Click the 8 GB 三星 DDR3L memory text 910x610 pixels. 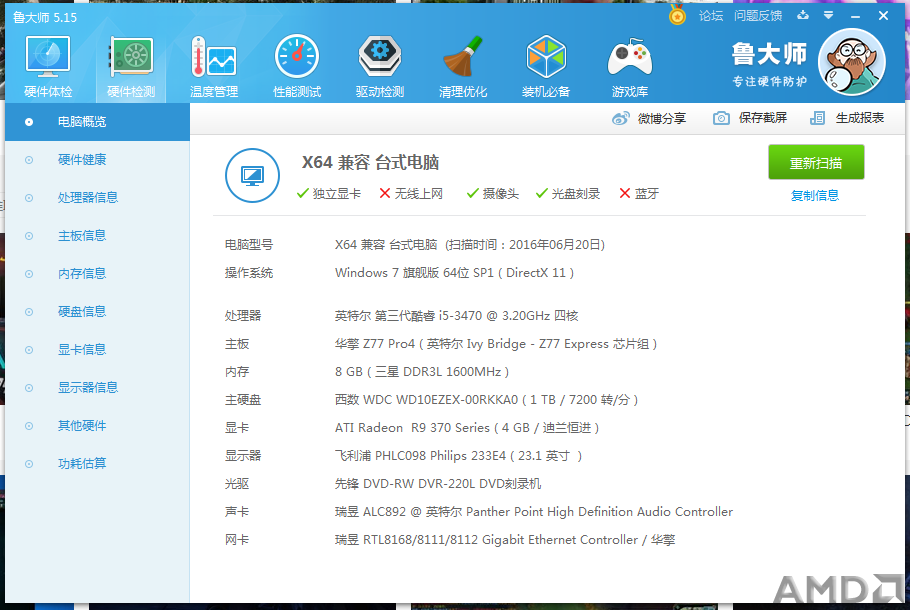[x=422, y=371]
